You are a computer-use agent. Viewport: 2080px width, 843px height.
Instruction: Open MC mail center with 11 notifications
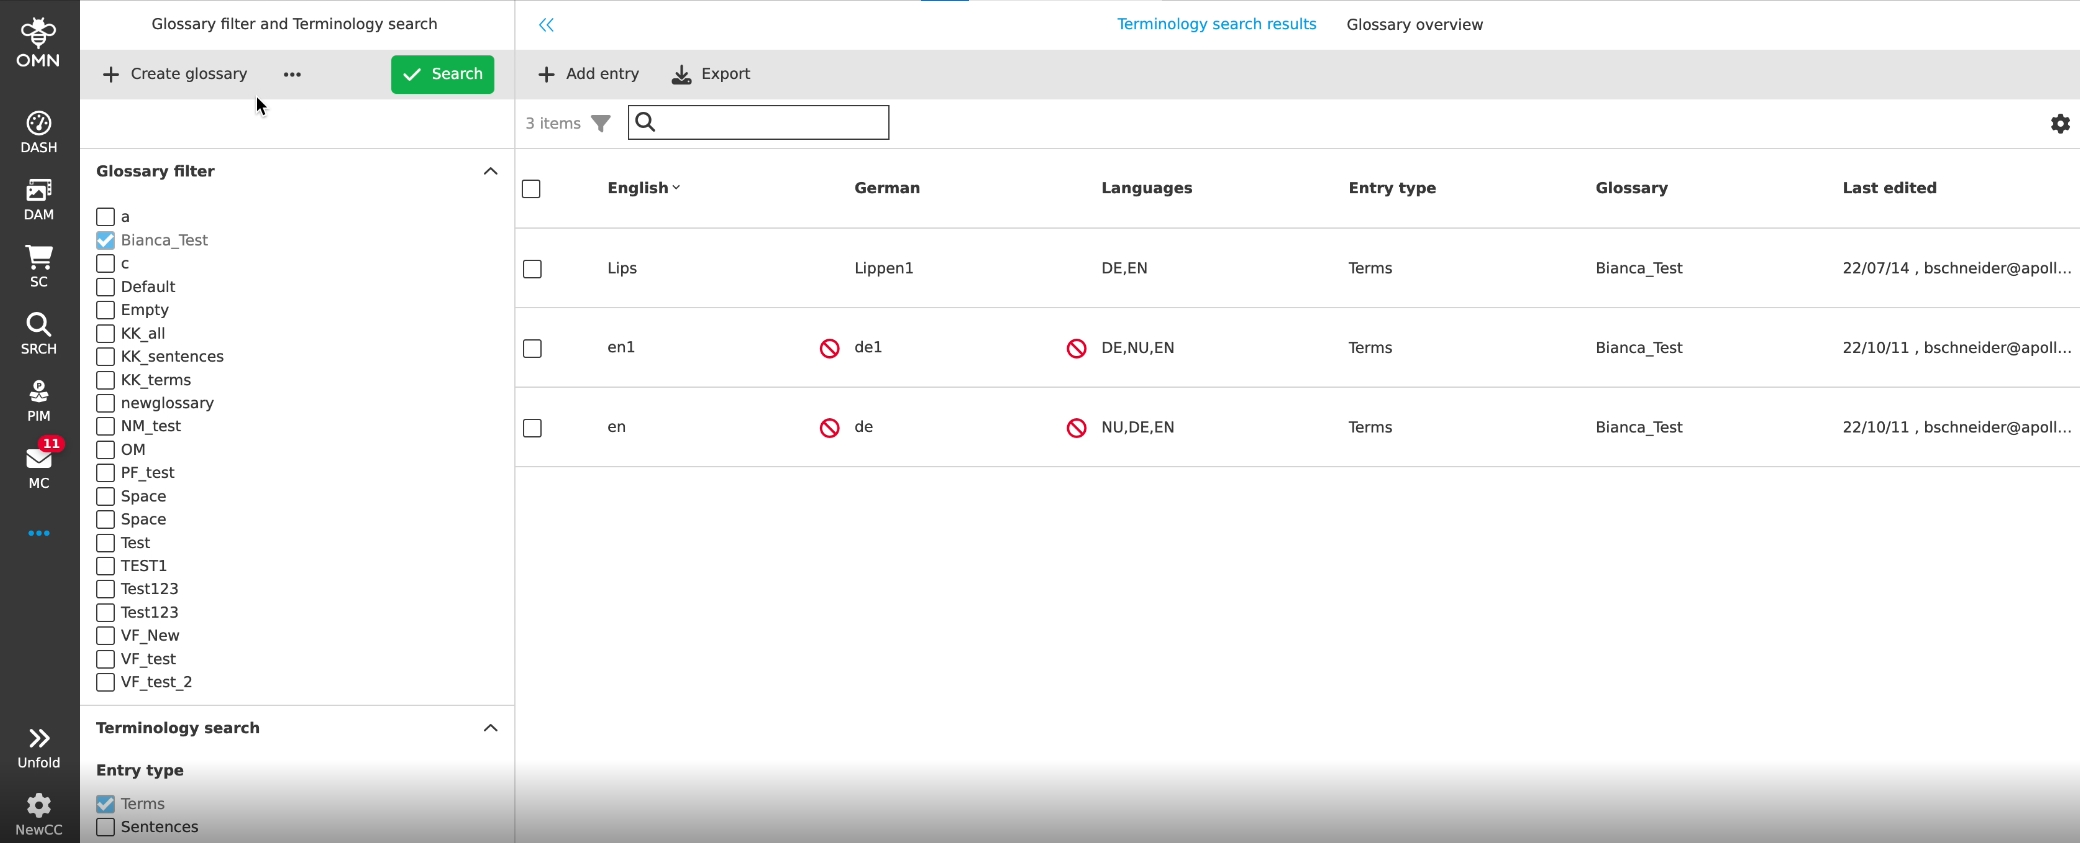point(39,467)
